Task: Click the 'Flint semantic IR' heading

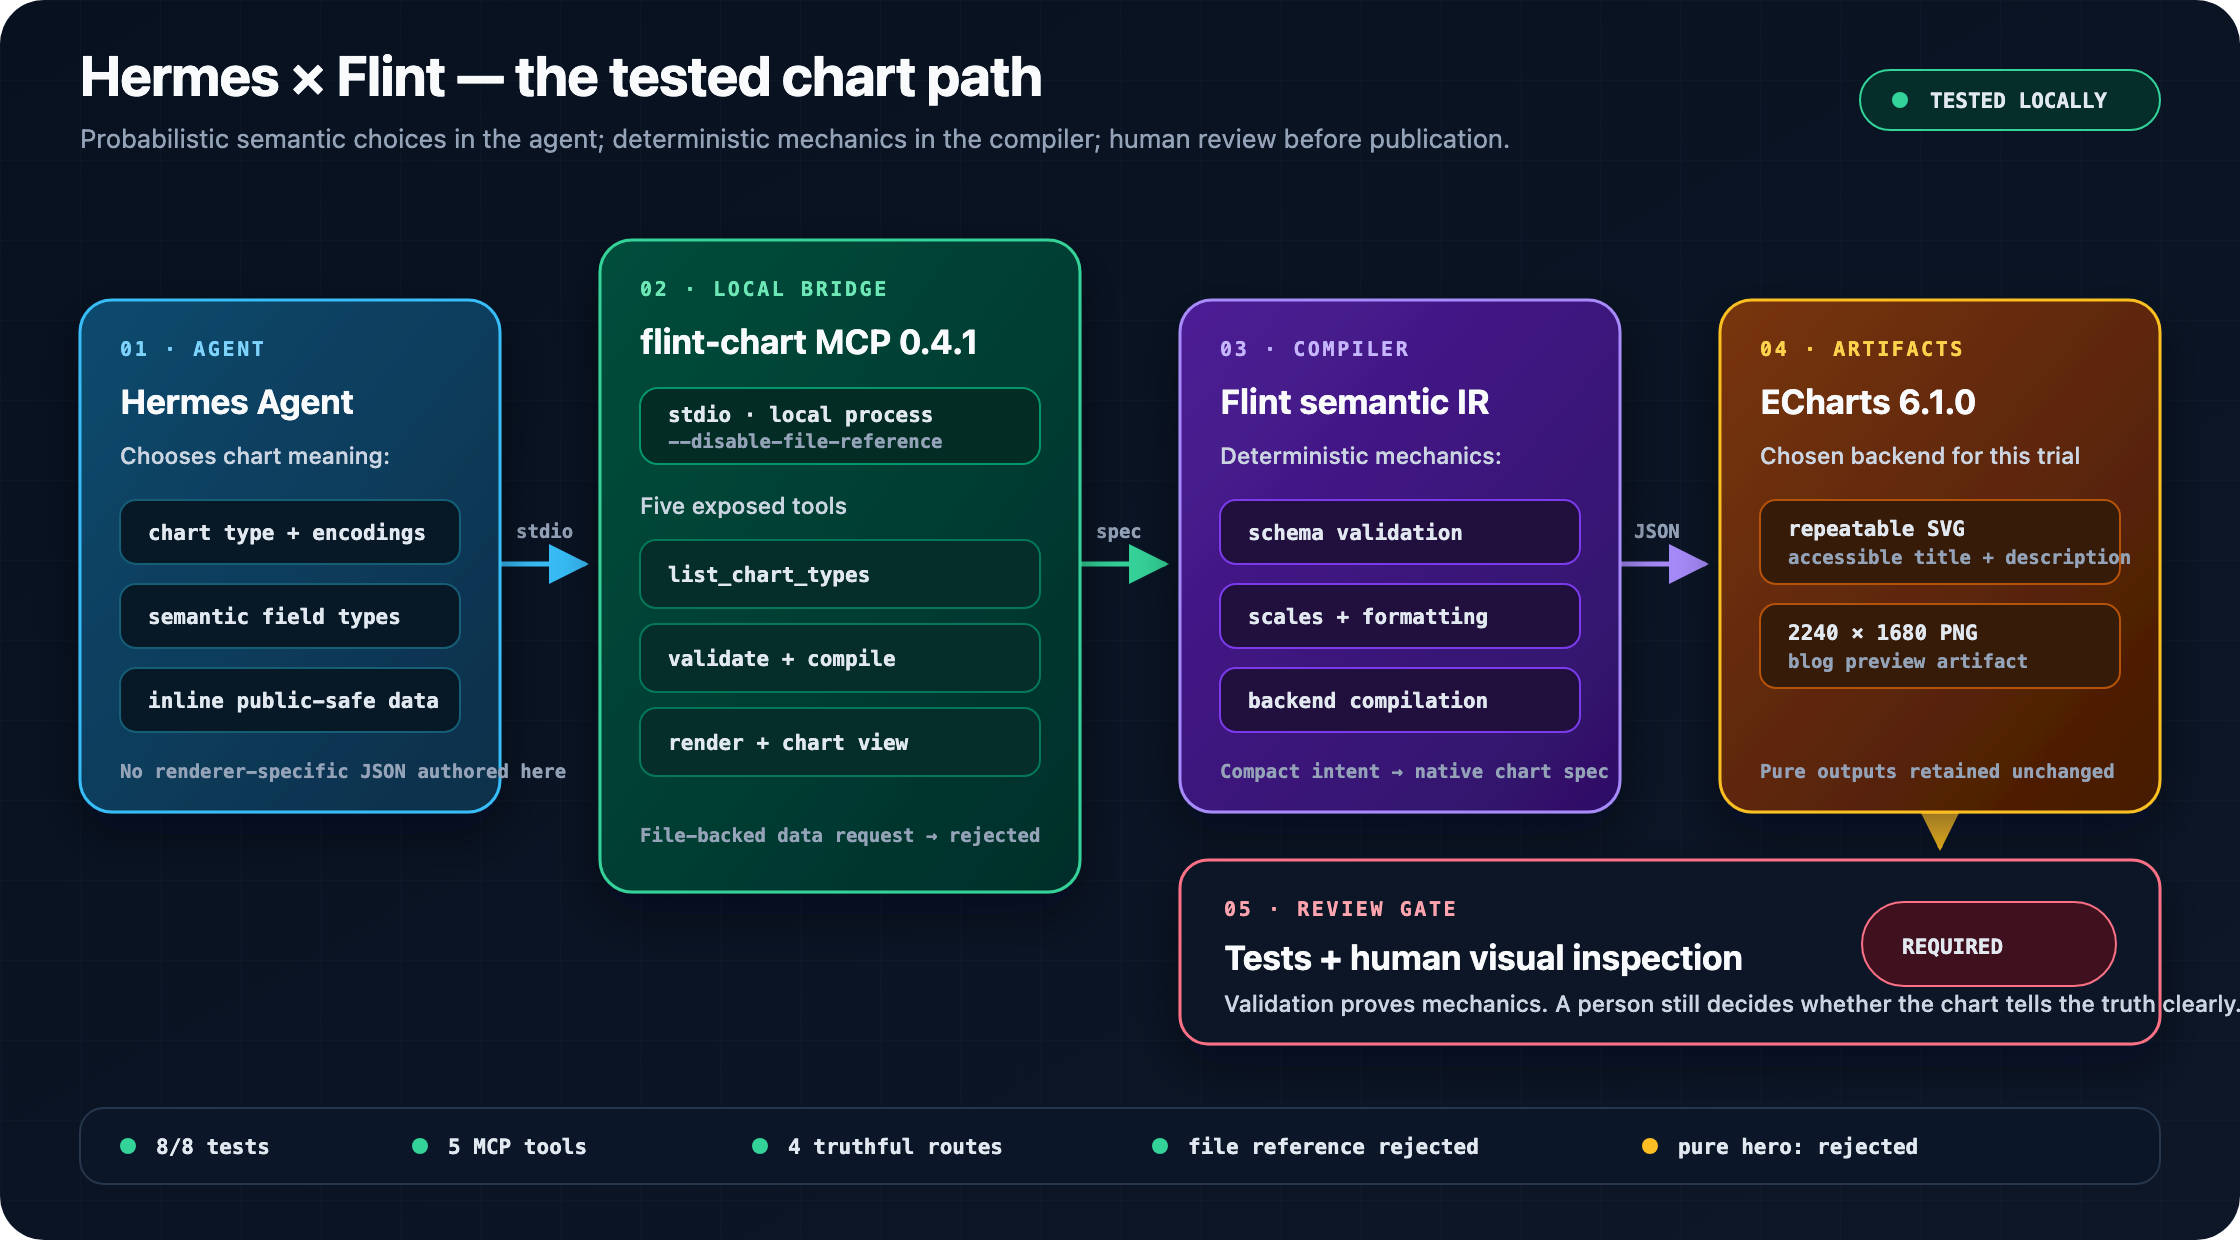Action: click(x=1354, y=402)
